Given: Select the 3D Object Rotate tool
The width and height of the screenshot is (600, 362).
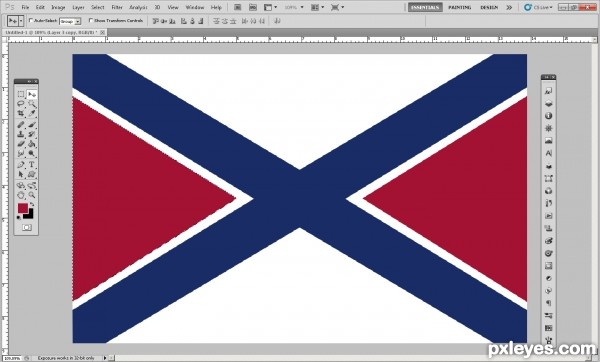Looking at the screenshot, I should [x=21, y=186].
